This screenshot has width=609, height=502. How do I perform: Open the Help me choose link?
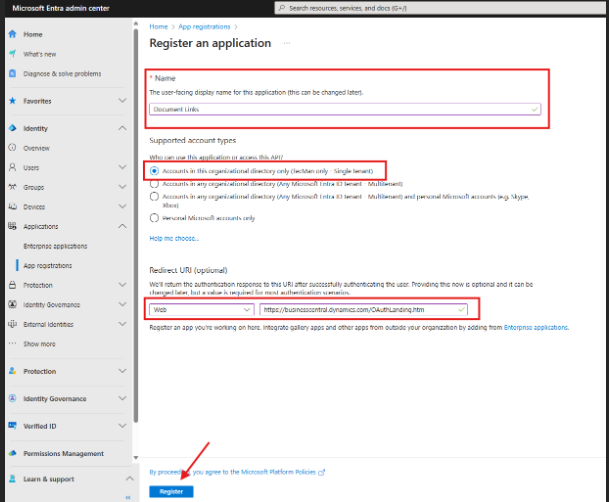174,238
